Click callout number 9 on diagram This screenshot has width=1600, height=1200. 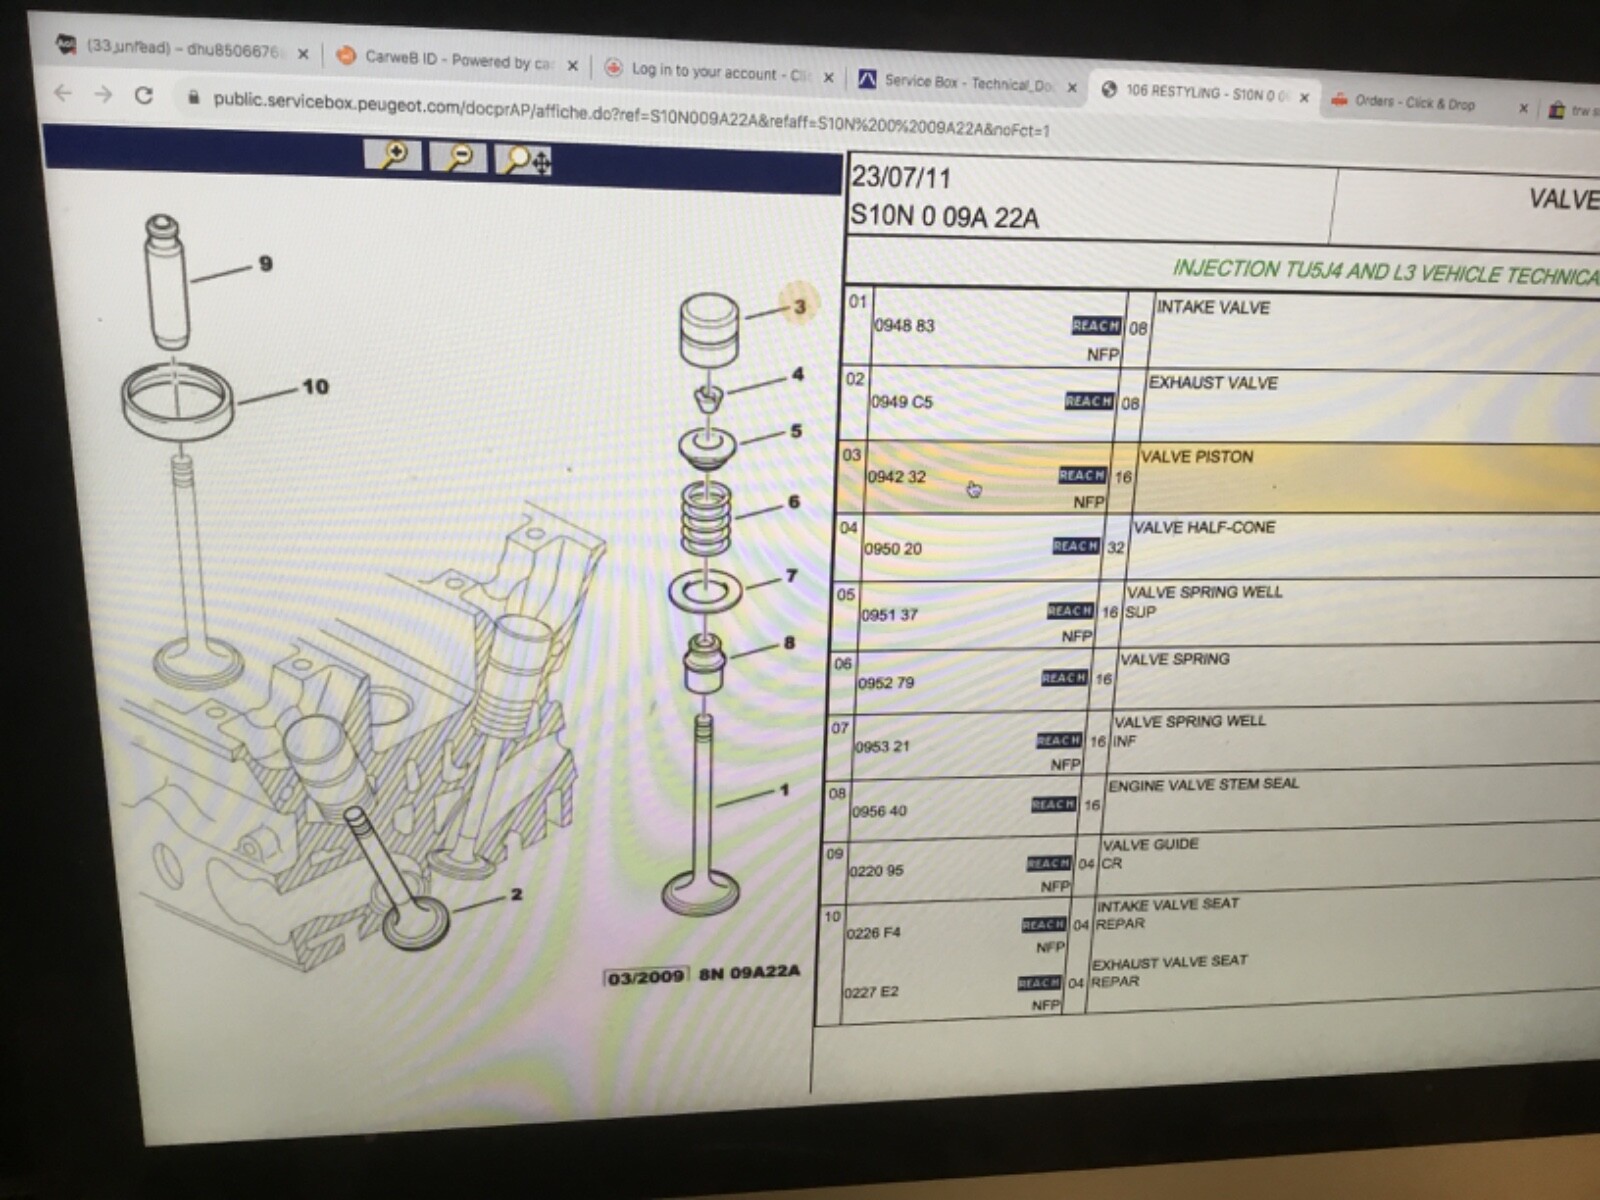(265, 264)
